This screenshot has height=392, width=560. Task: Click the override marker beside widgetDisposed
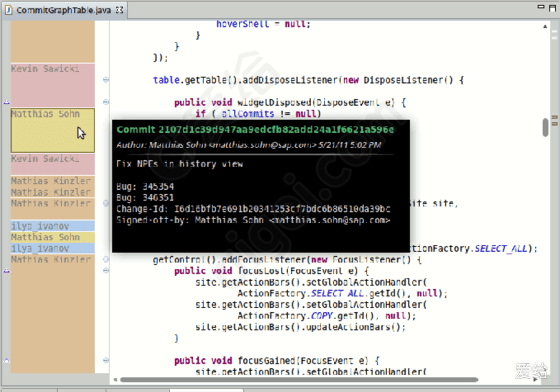(x=6, y=102)
